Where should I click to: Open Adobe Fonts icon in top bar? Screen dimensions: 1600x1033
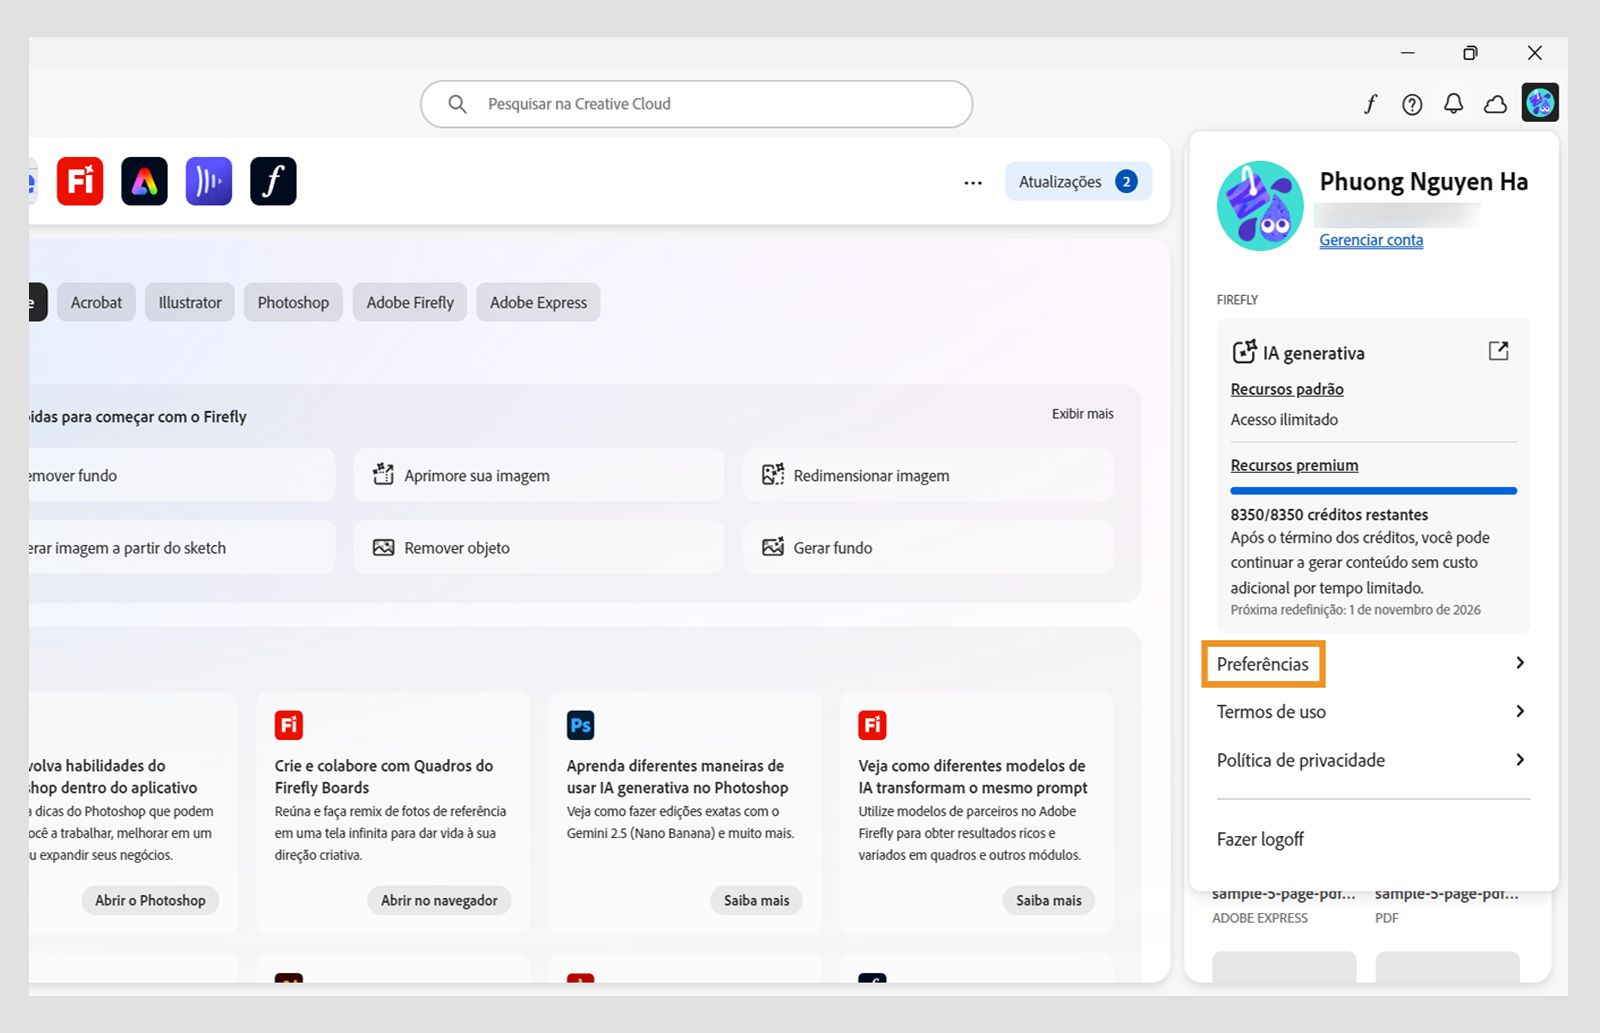coord(1370,104)
